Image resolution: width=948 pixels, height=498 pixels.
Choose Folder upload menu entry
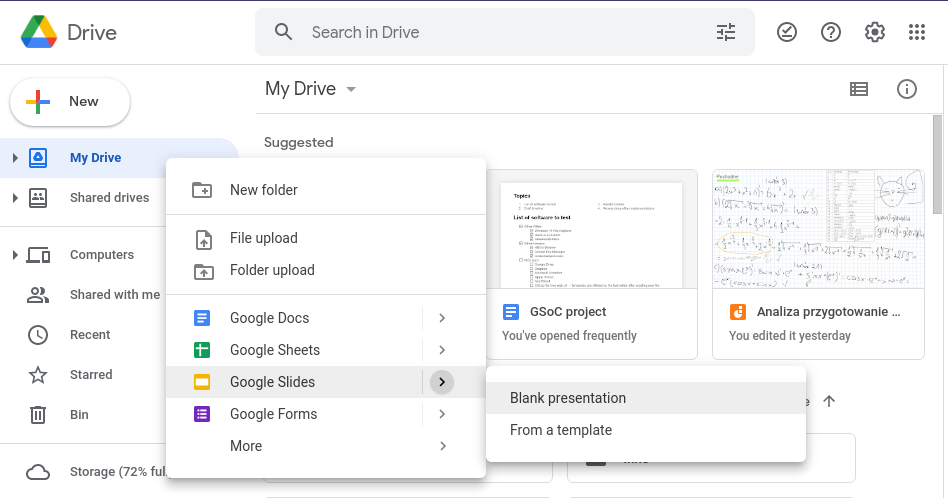326,270
